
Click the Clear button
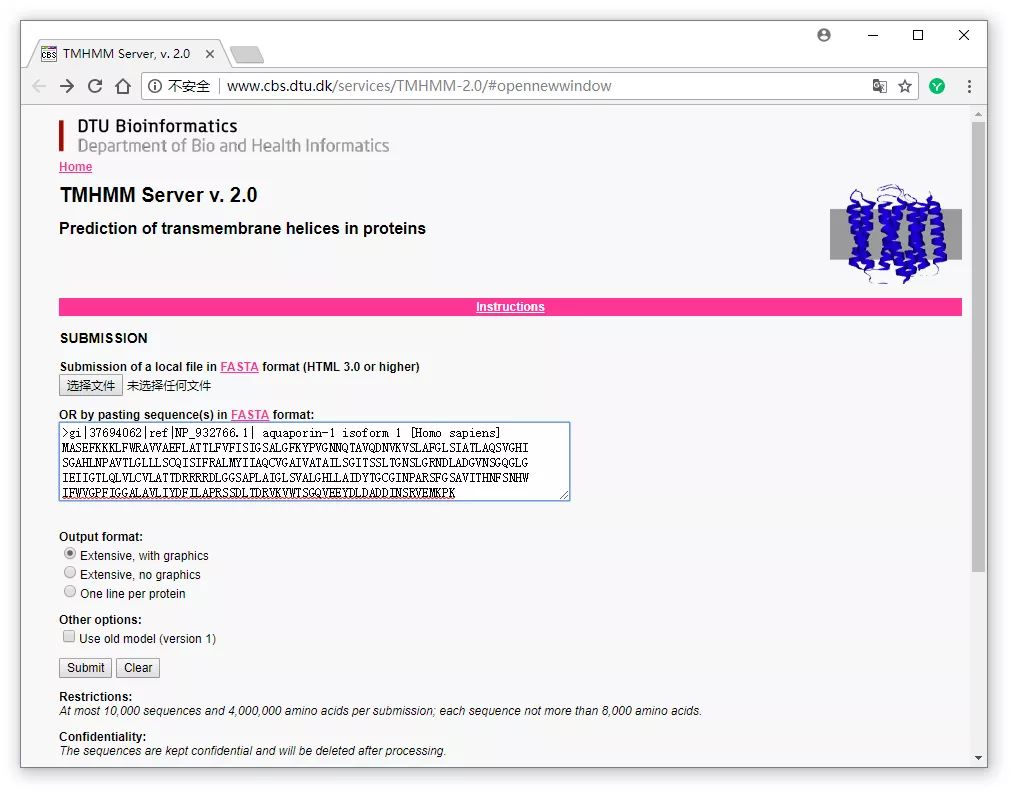137,667
